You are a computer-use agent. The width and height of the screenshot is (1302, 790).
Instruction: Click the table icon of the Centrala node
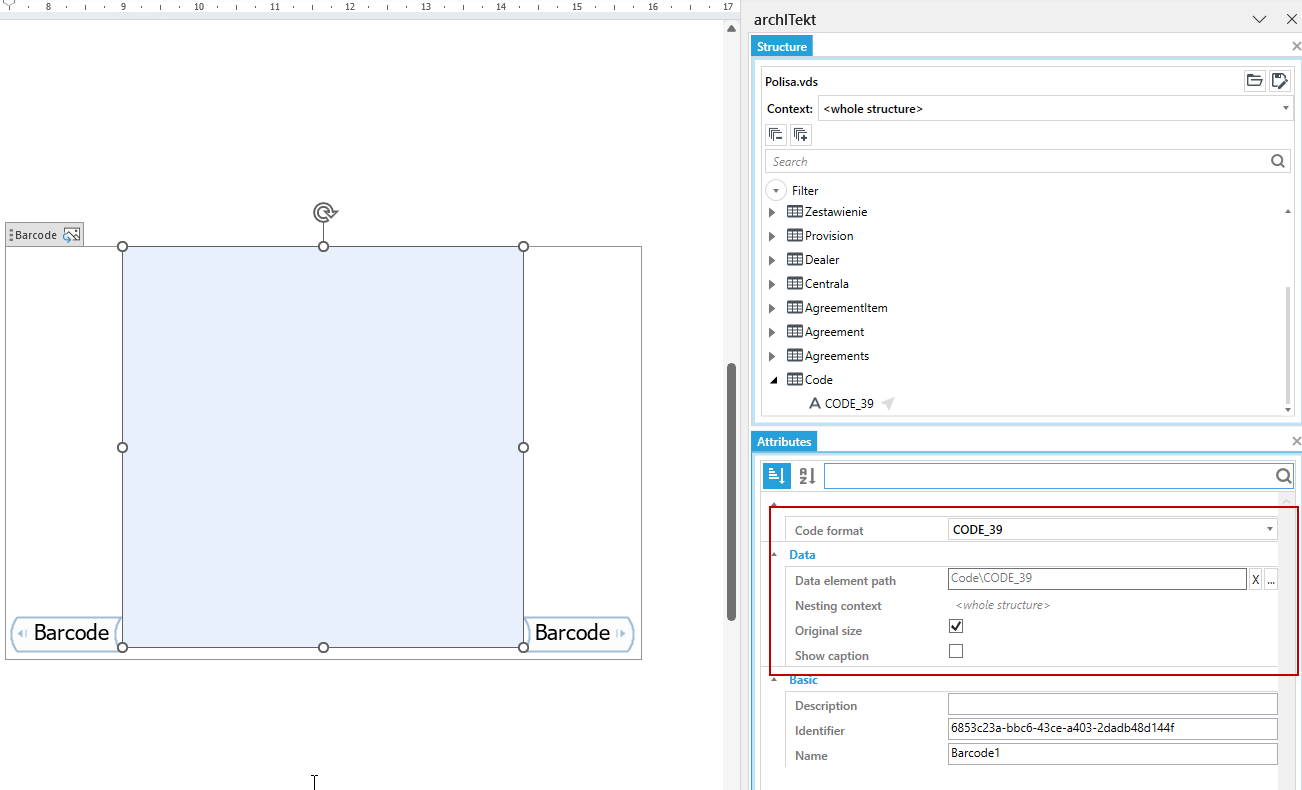click(x=795, y=284)
